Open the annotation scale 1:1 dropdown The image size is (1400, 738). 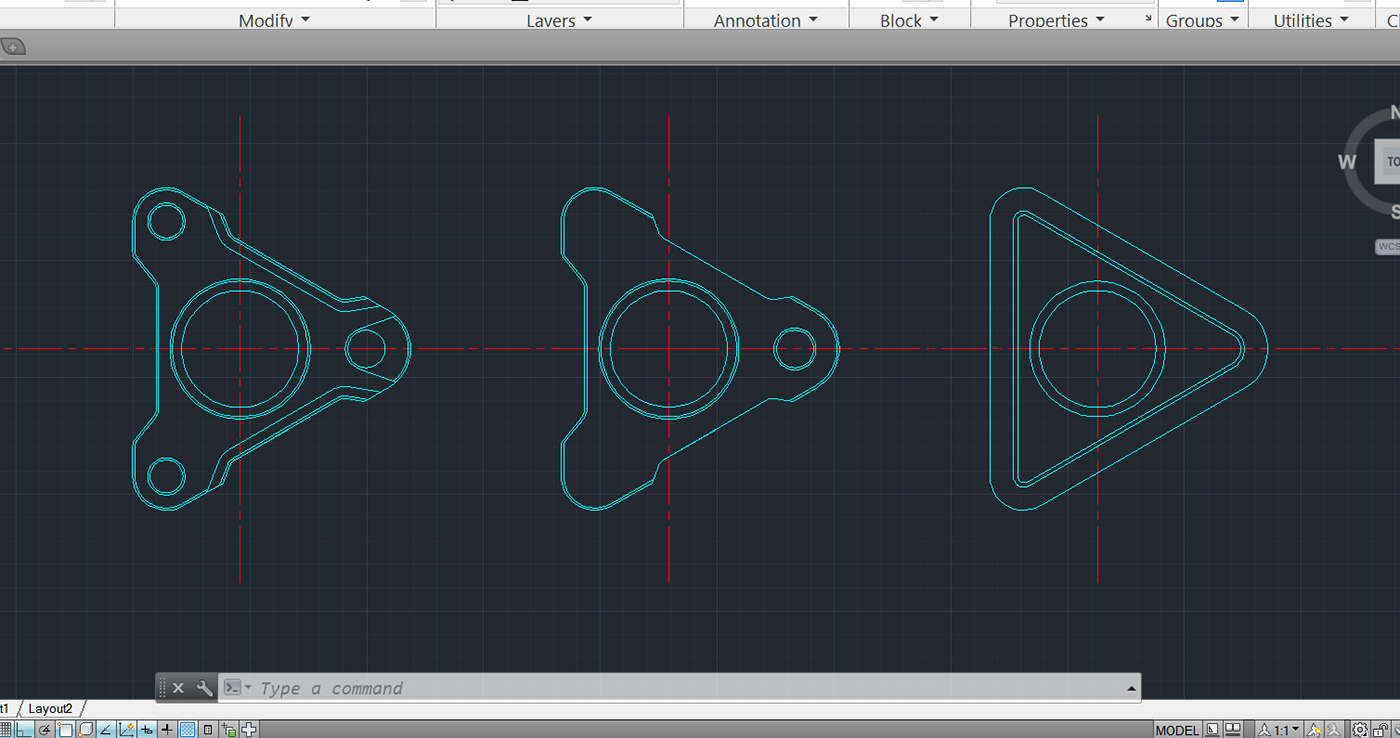point(1283,729)
